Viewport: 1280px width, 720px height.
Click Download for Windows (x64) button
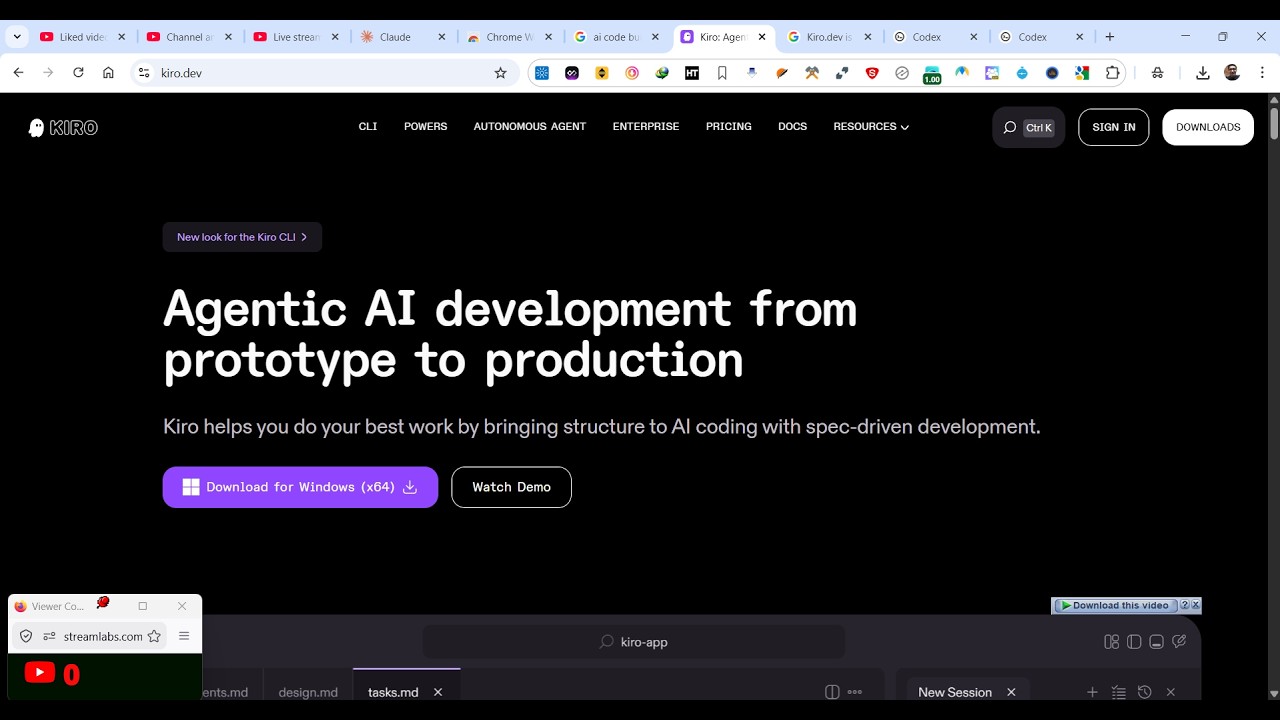(x=300, y=487)
